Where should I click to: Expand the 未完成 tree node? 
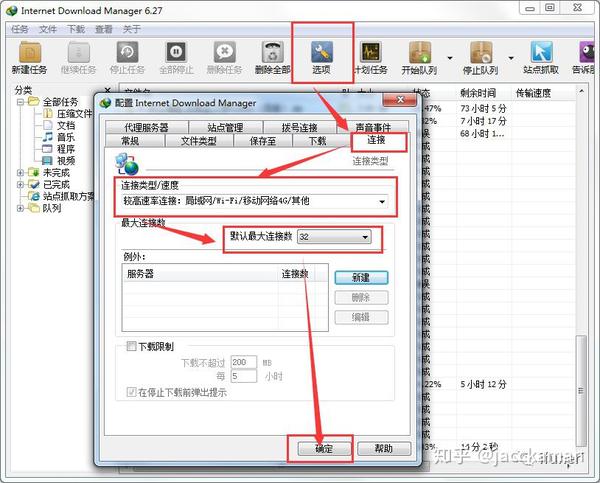pyautogui.click(x=21, y=173)
